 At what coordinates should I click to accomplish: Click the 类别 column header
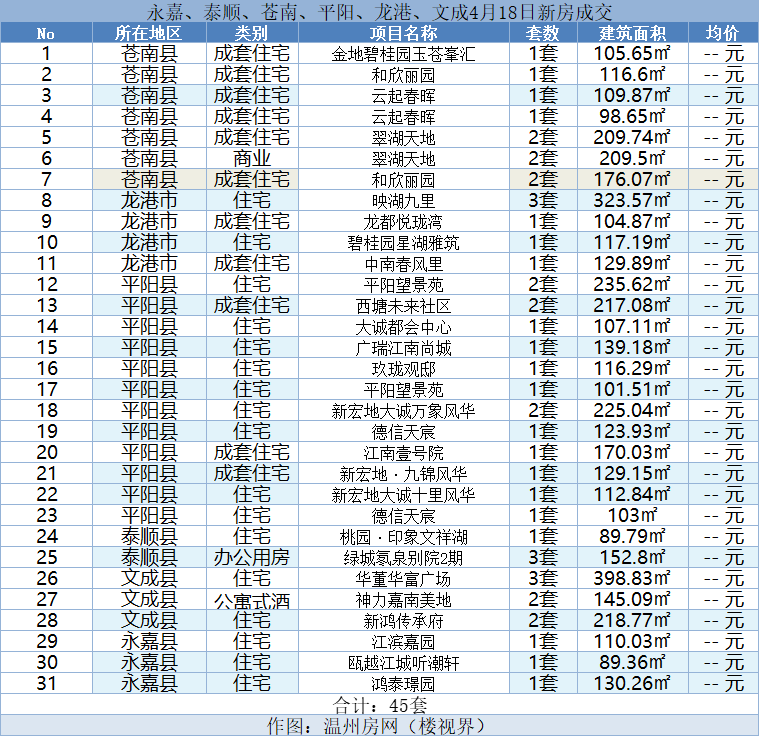(x=252, y=33)
